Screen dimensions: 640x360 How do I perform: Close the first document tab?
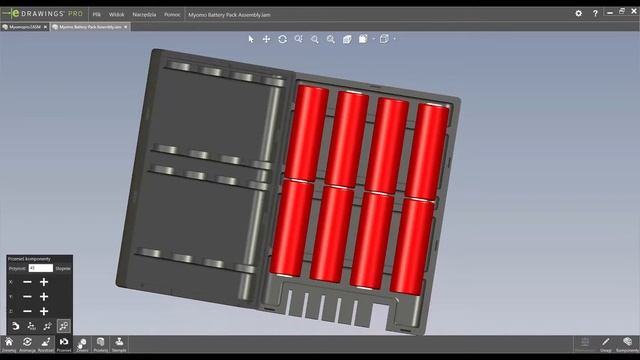45,27
